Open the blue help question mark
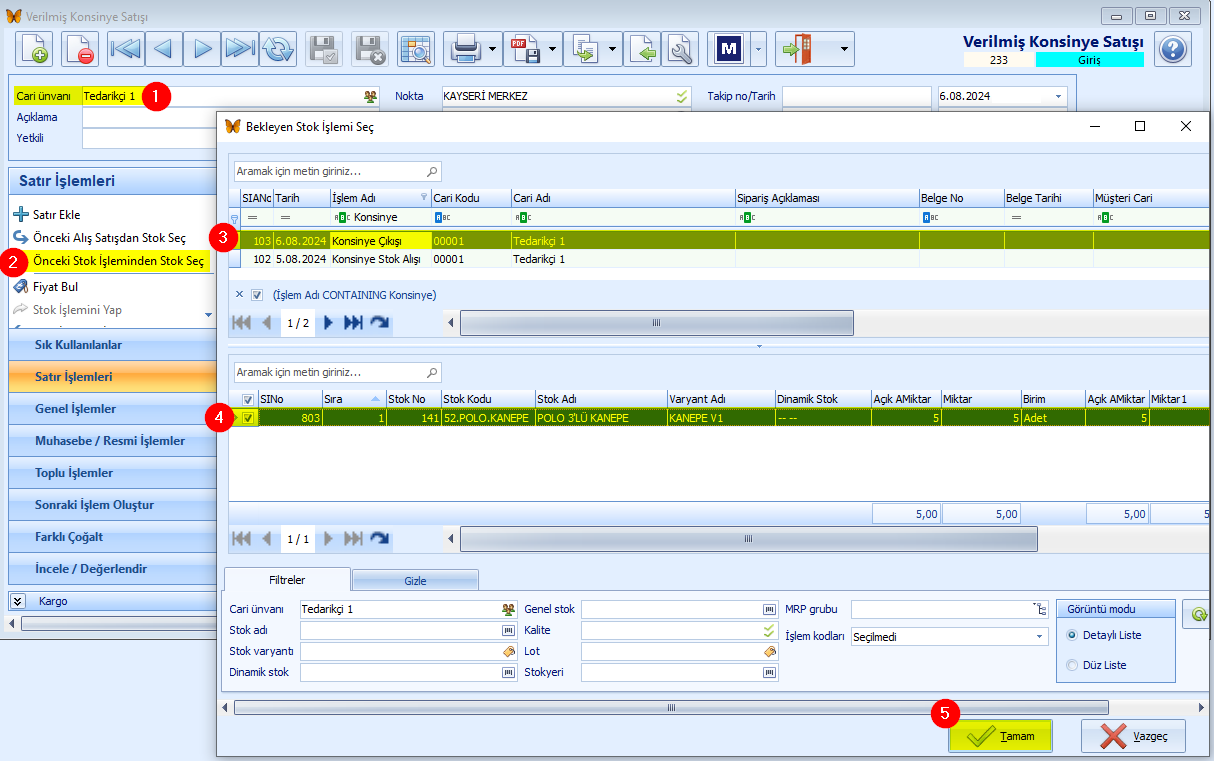 (x=1173, y=48)
